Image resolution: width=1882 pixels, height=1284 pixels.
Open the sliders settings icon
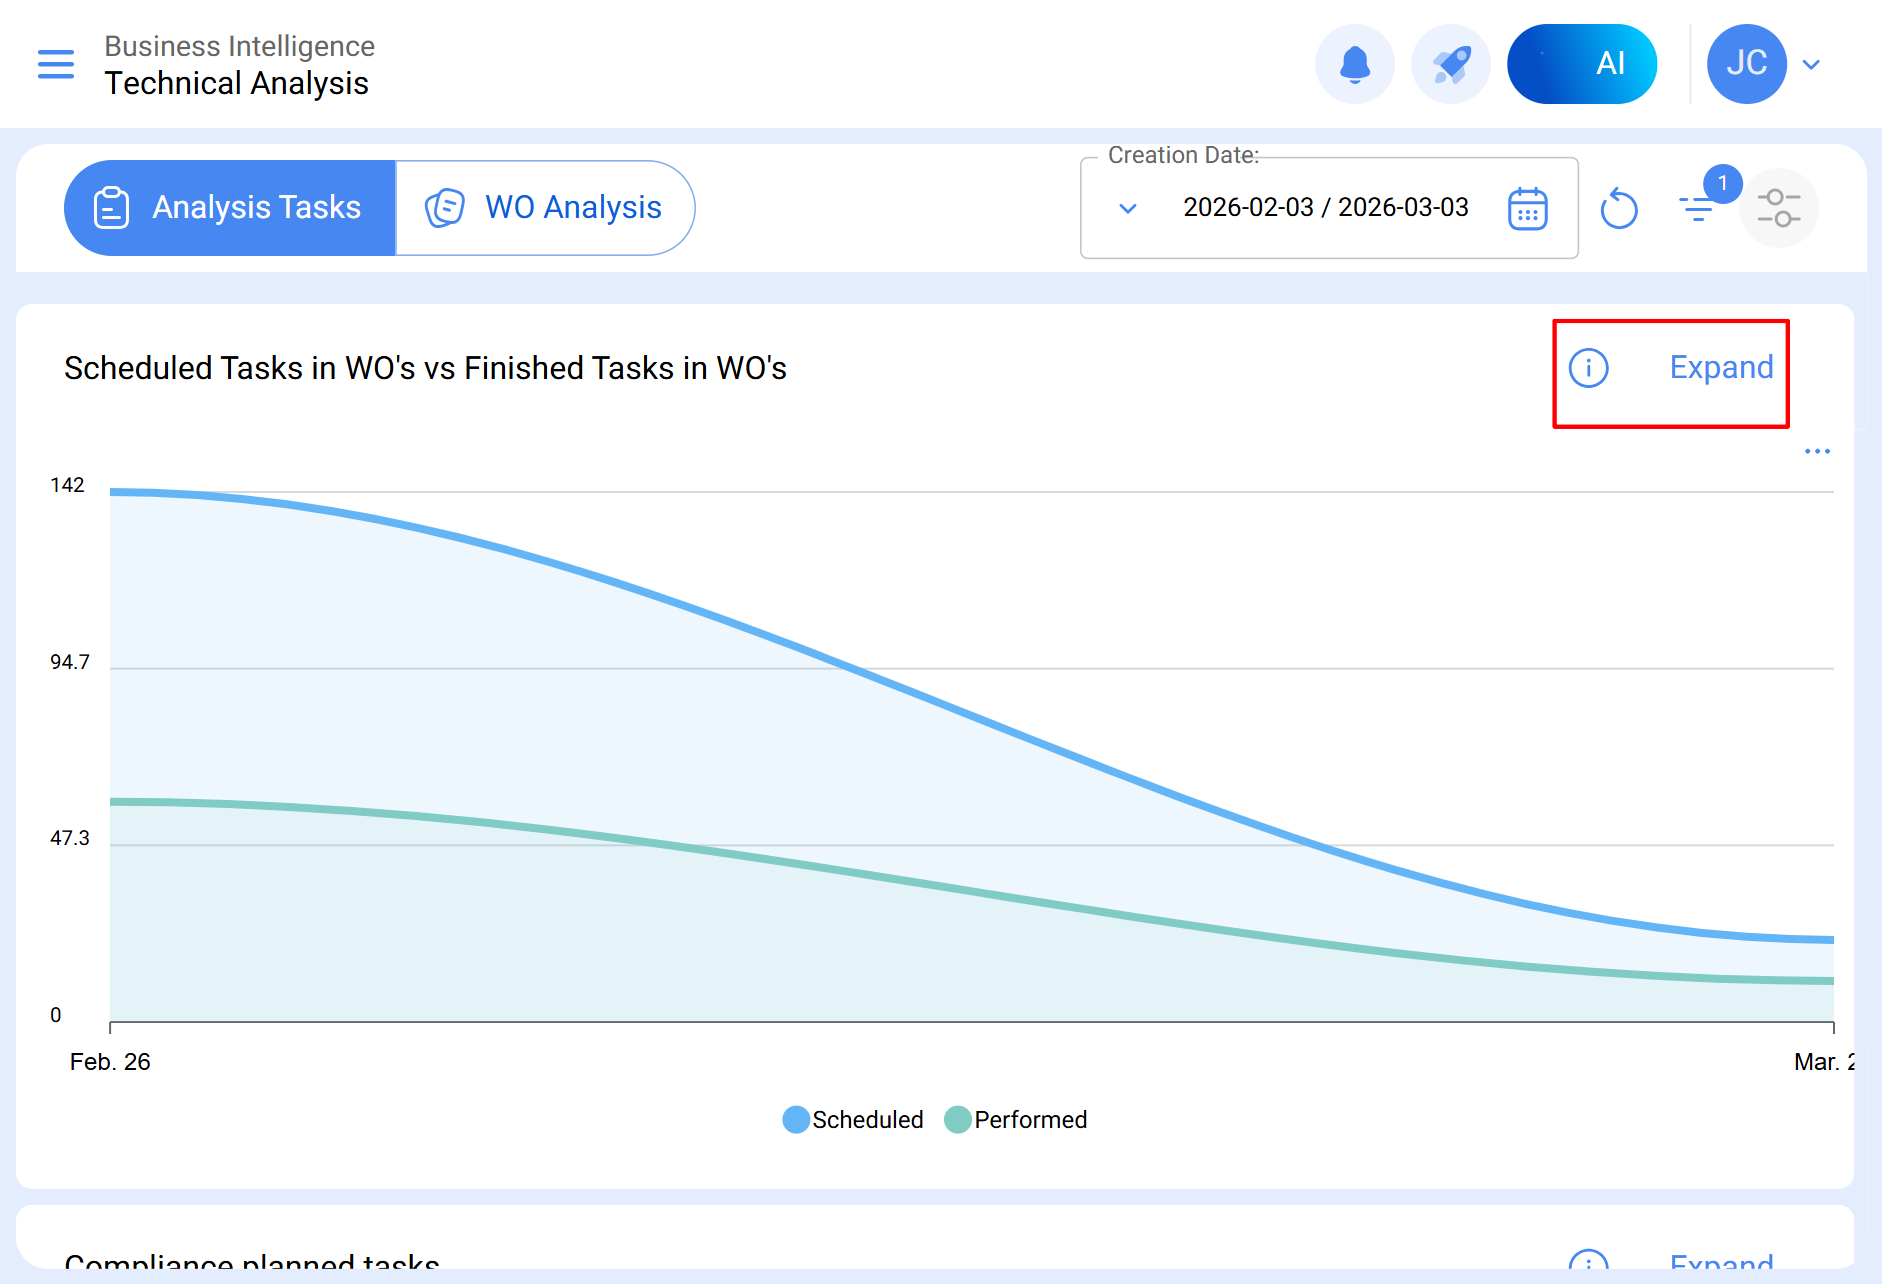[x=1778, y=208]
